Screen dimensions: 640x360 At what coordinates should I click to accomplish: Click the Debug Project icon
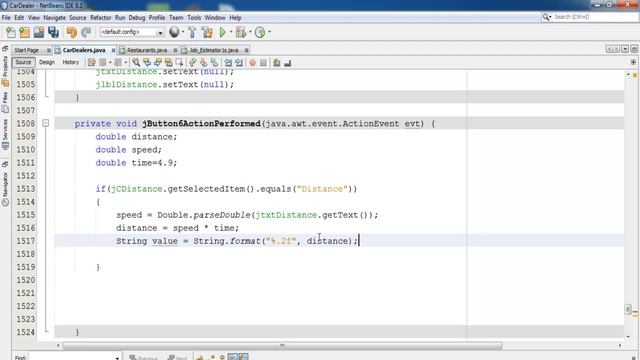tap(241, 32)
